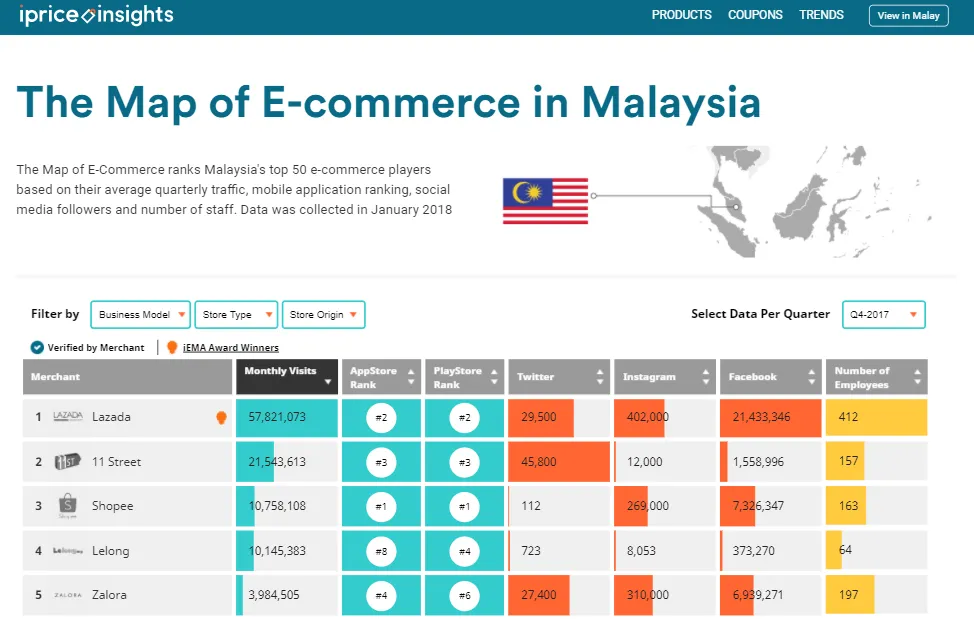
Task: Click Zalora's AppStore rank #4 badge
Action: coord(381,595)
